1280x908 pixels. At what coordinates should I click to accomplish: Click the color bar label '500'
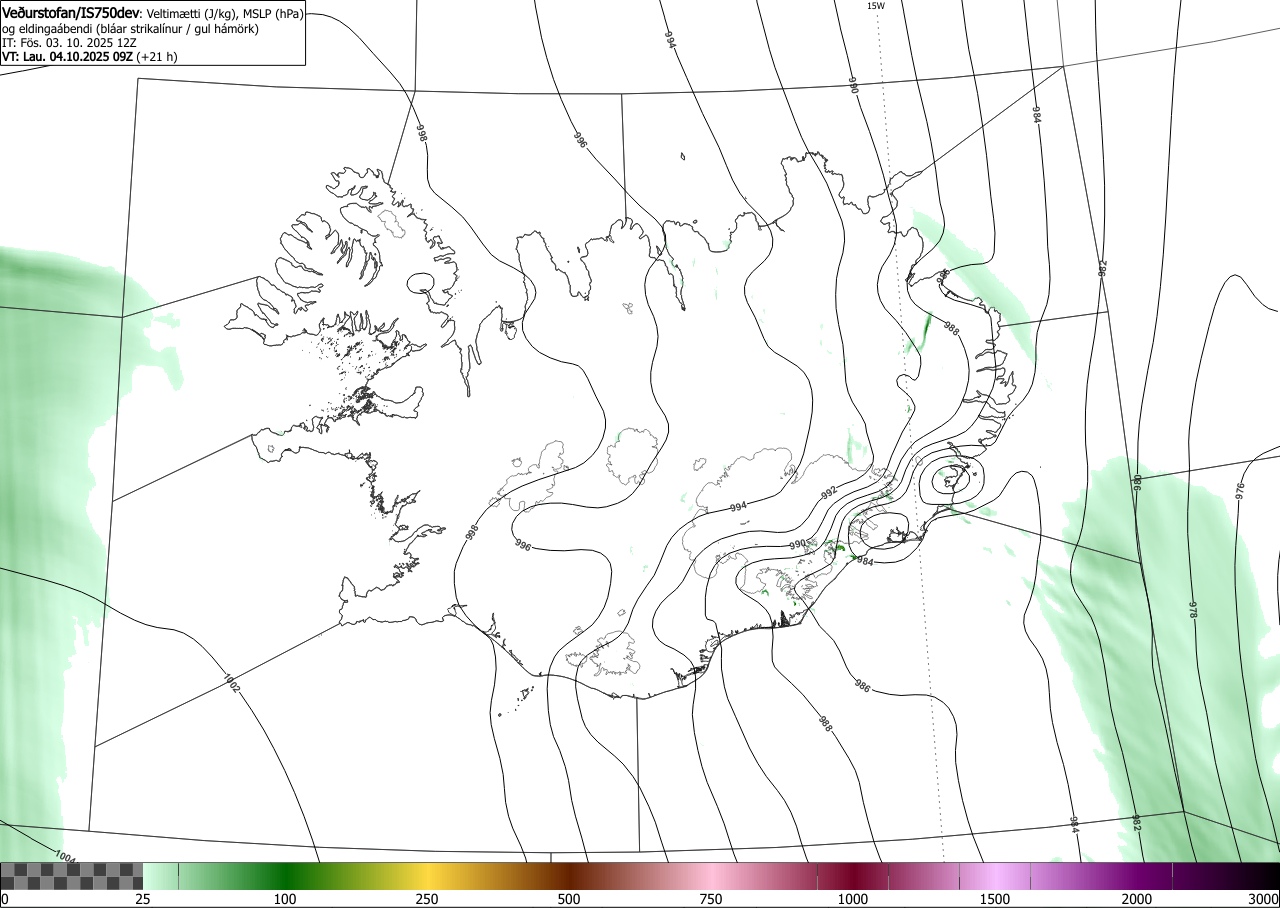point(569,899)
